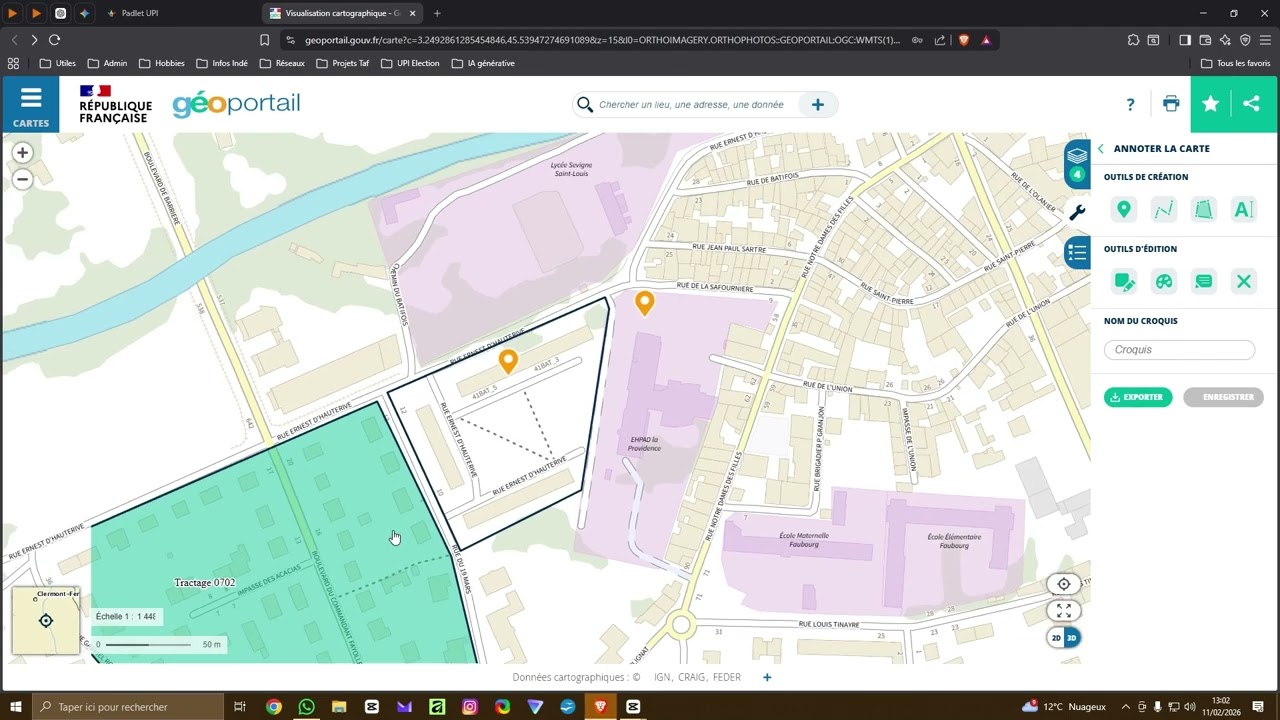The image size is (1280, 720).
Task: Click the geoportail.gouv.fr address bar
Action: [602, 40]
